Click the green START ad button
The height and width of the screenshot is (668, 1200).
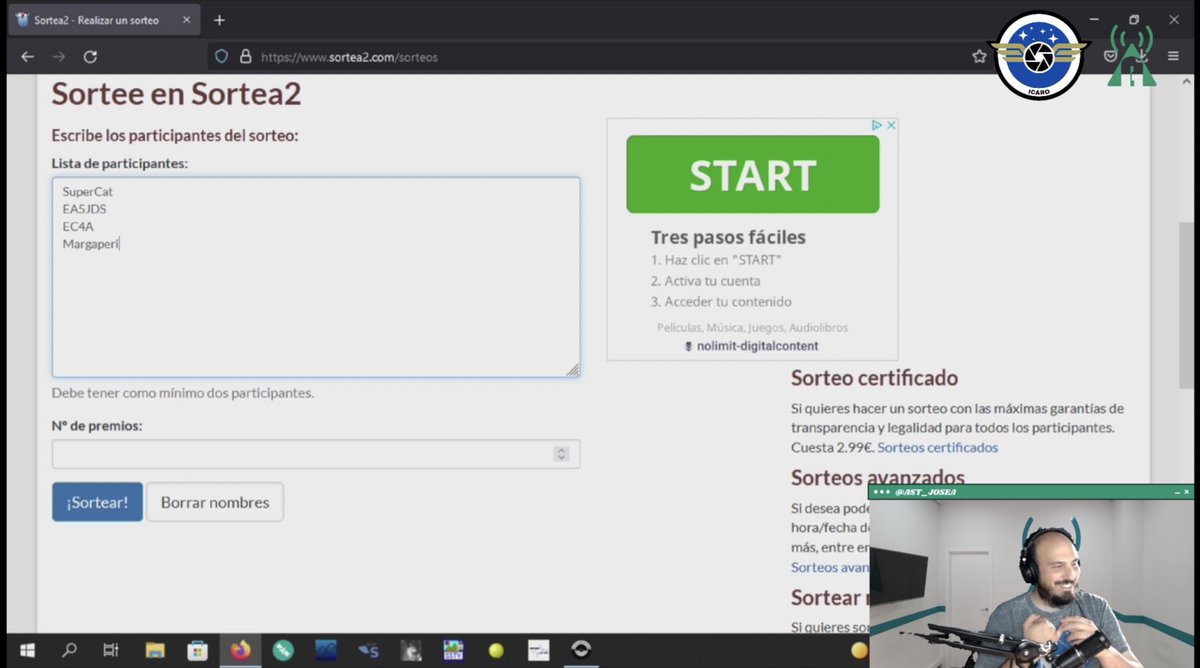(x=753, y=175)
